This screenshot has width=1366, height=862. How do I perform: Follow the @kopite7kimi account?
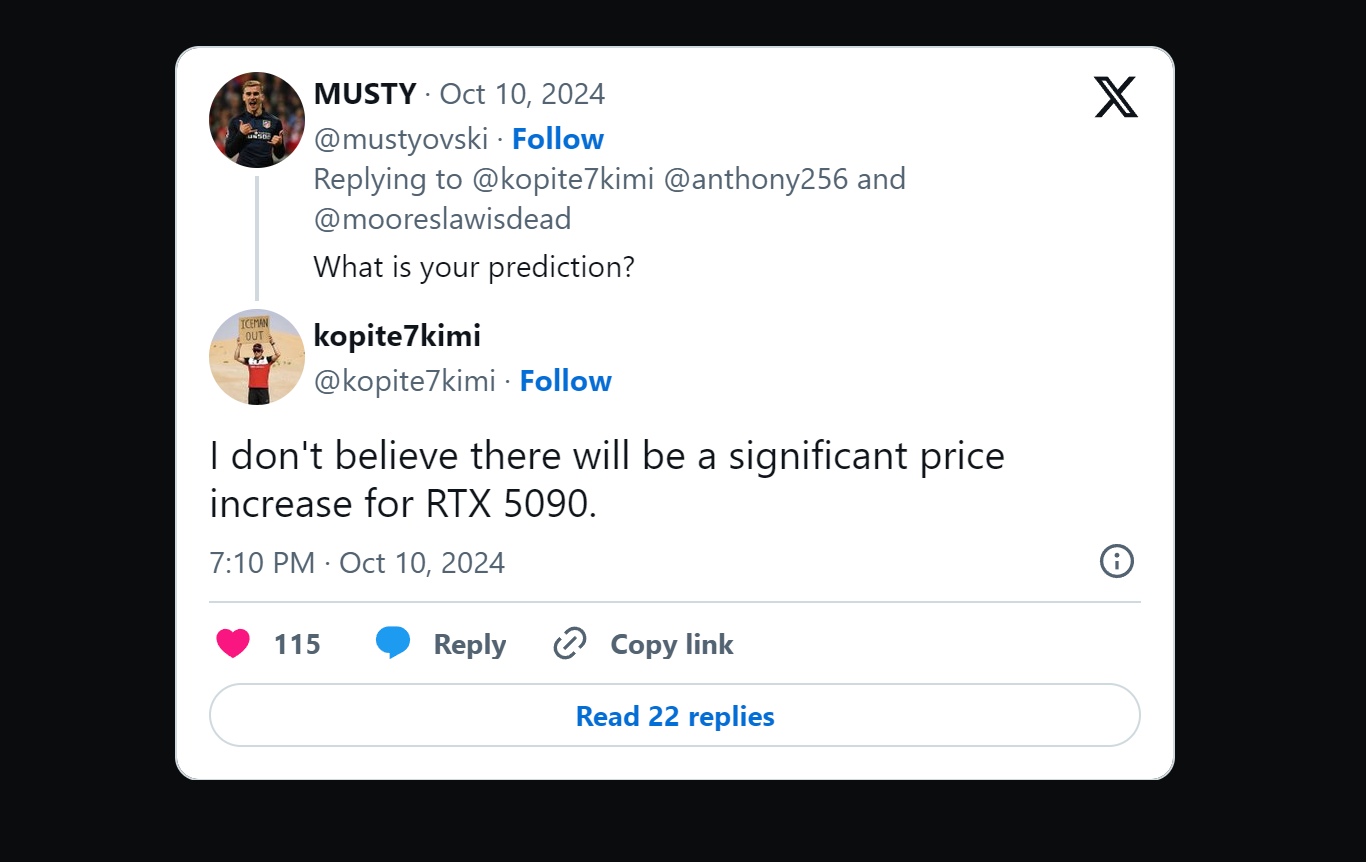(x=566, y=381)
